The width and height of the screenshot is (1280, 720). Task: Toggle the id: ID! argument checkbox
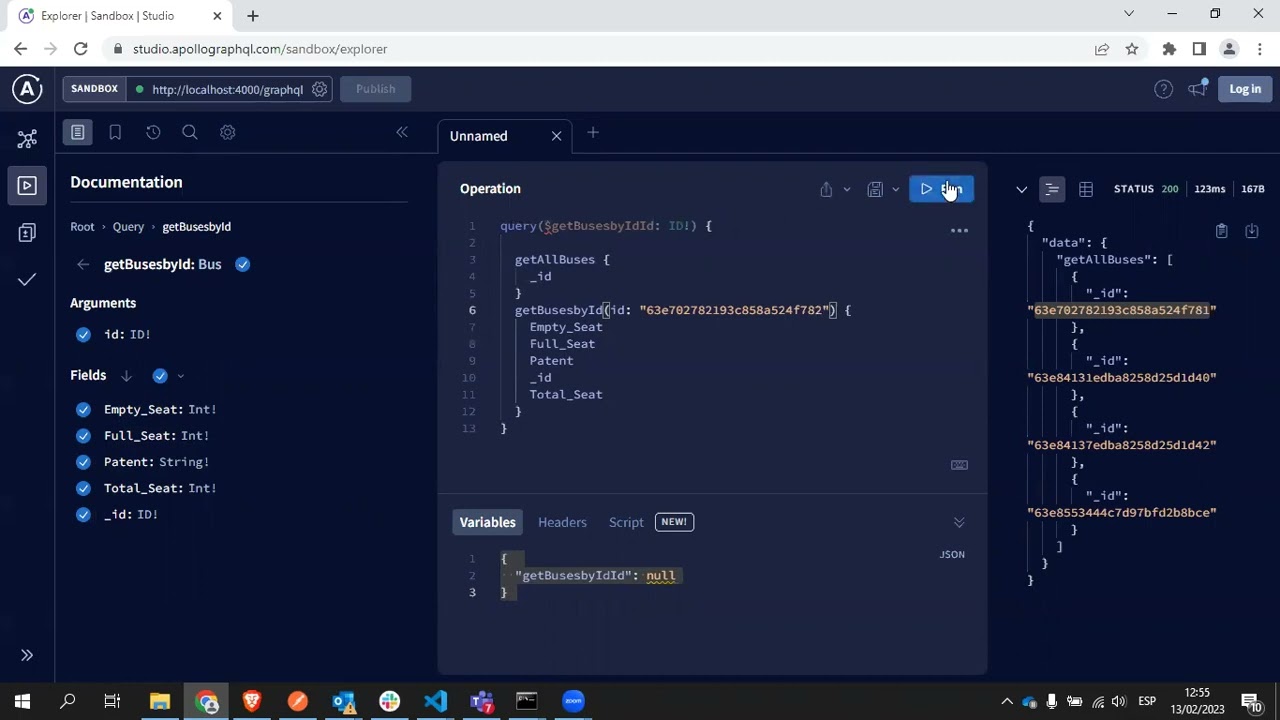tap(83, 334)
